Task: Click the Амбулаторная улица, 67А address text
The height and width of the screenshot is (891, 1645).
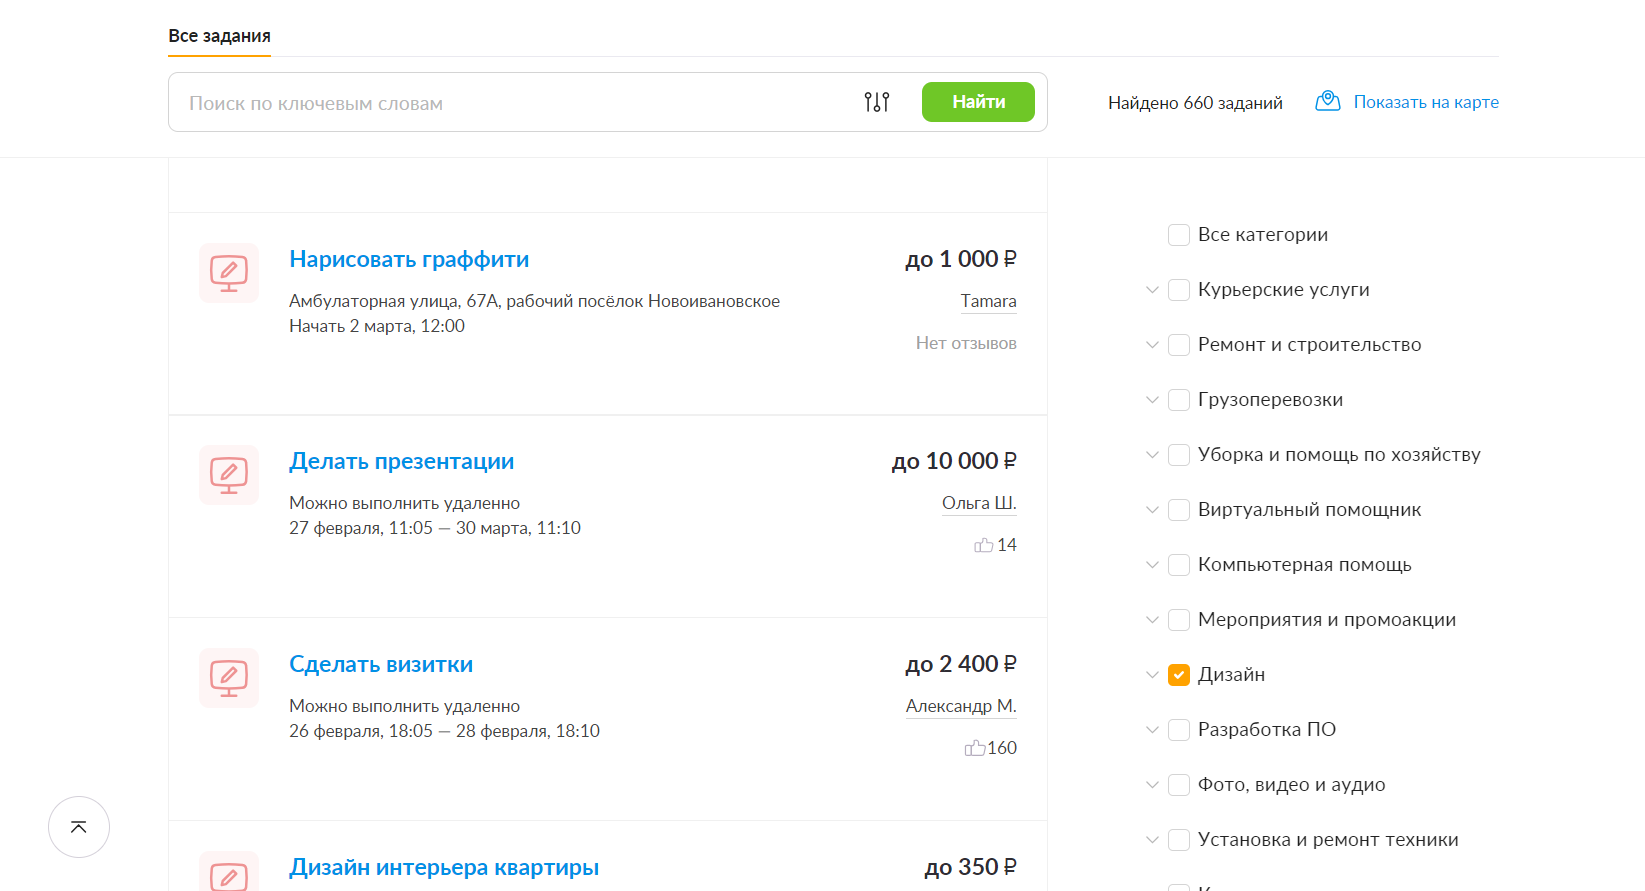Action: (x=534, y=301)
